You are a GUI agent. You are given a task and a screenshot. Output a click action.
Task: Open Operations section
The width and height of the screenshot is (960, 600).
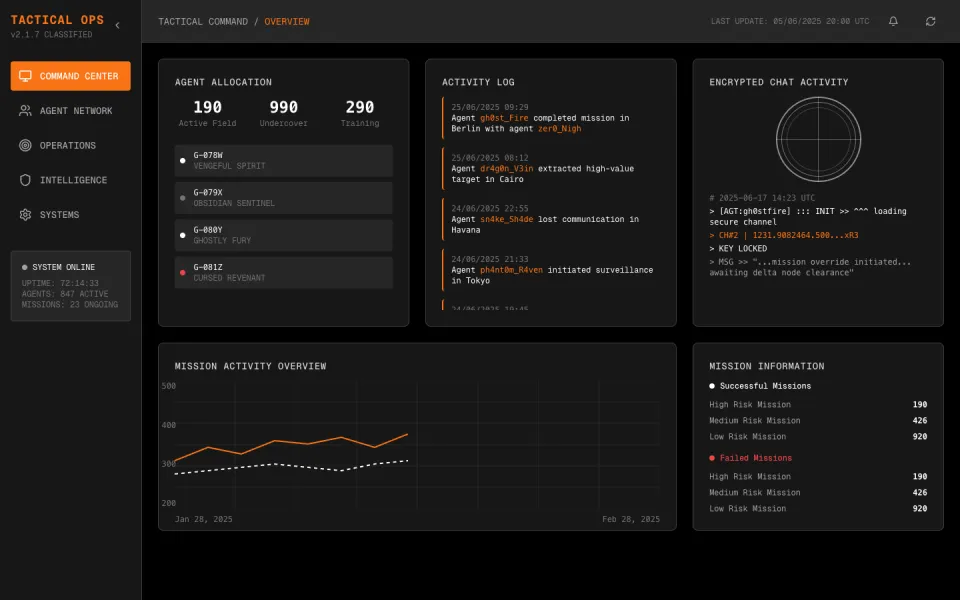tap(70, 145)
